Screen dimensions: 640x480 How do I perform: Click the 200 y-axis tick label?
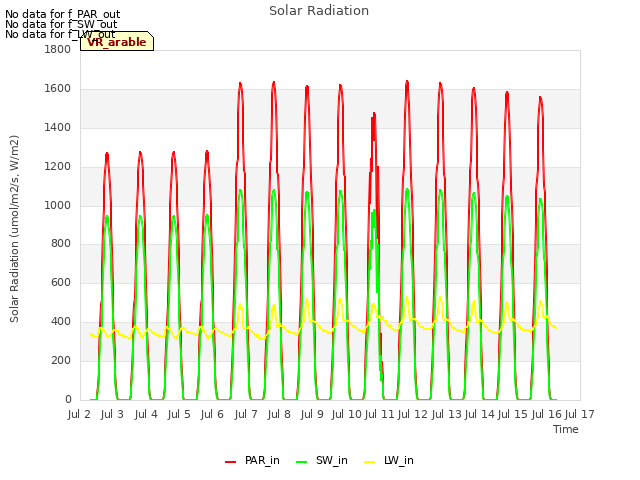(x=61, y=360)
